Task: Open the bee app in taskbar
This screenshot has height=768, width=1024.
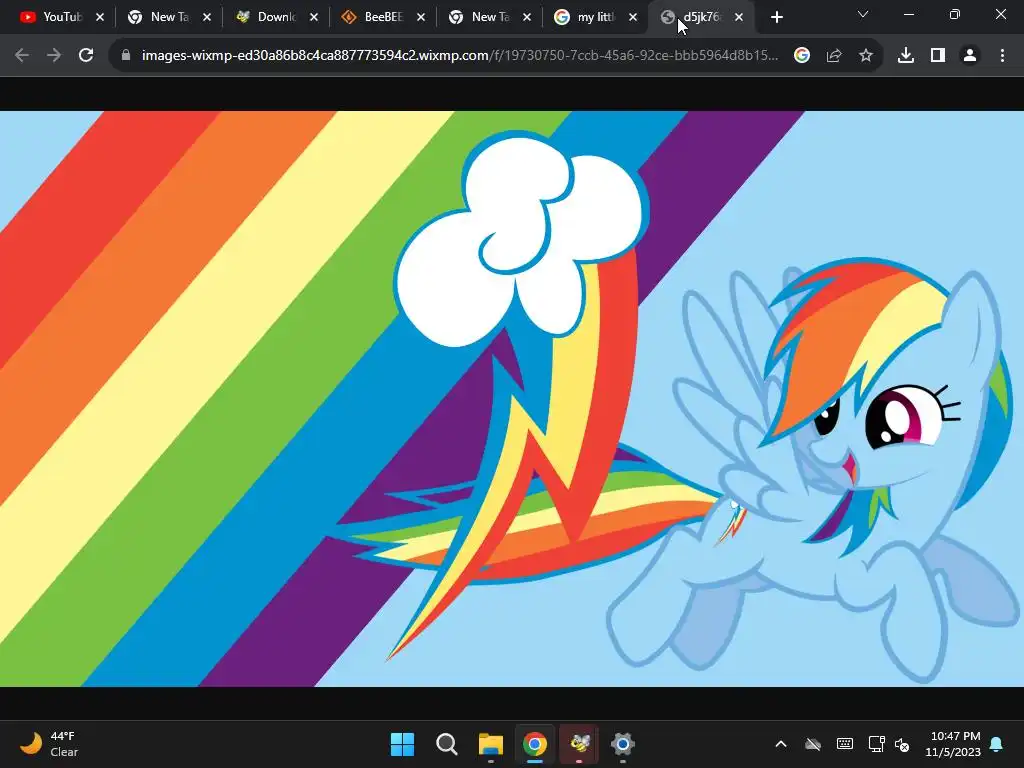Action: 579,744
